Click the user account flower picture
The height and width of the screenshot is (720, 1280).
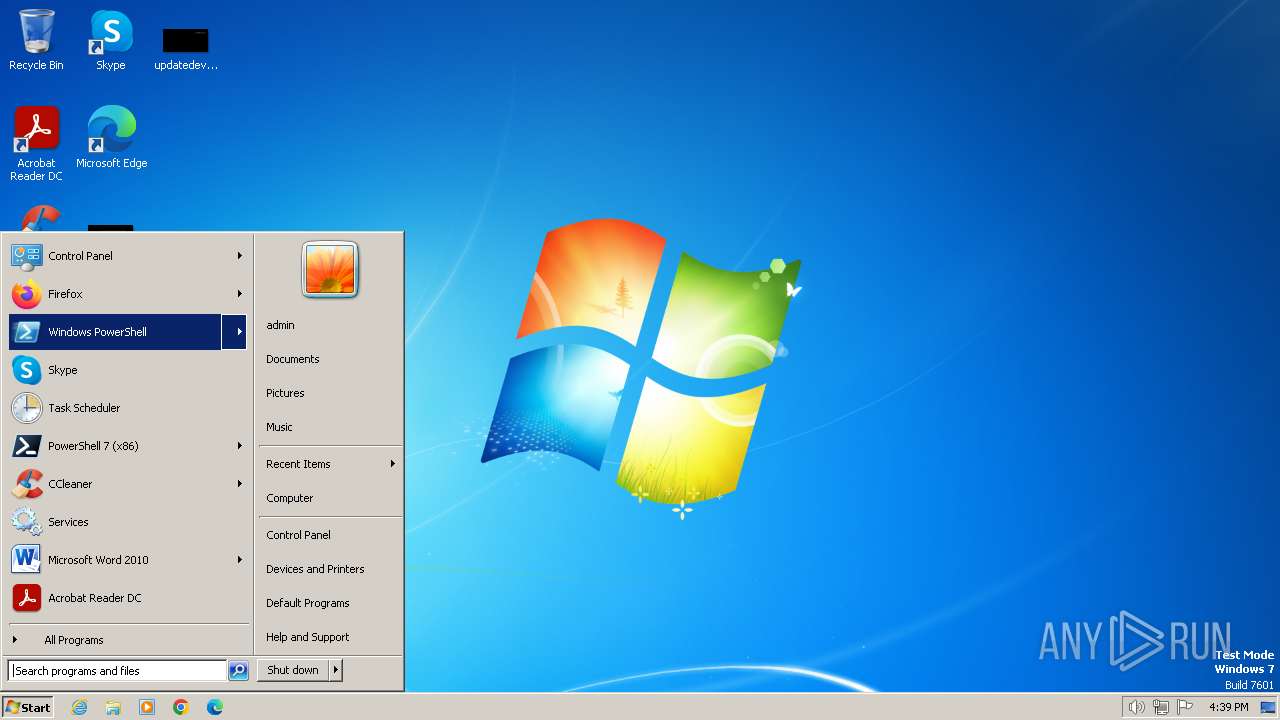point(330,269)
